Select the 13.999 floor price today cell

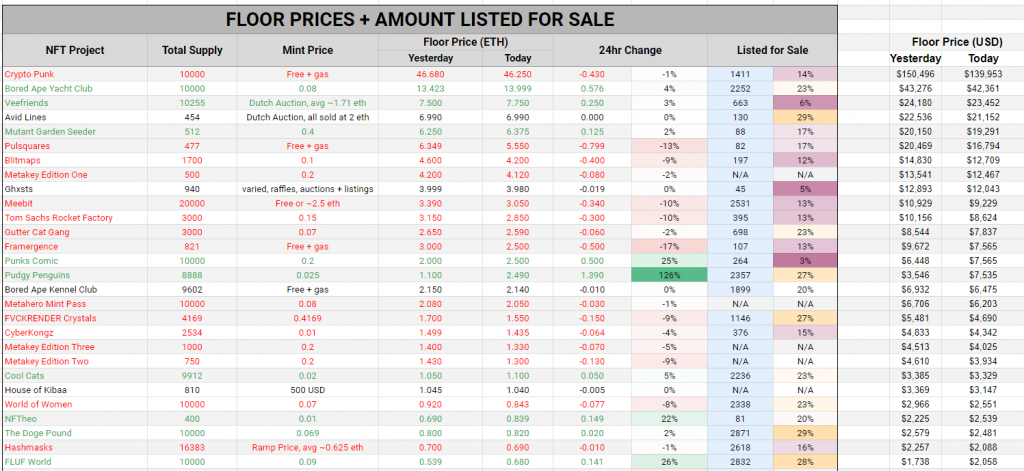[x=518, y=89]
